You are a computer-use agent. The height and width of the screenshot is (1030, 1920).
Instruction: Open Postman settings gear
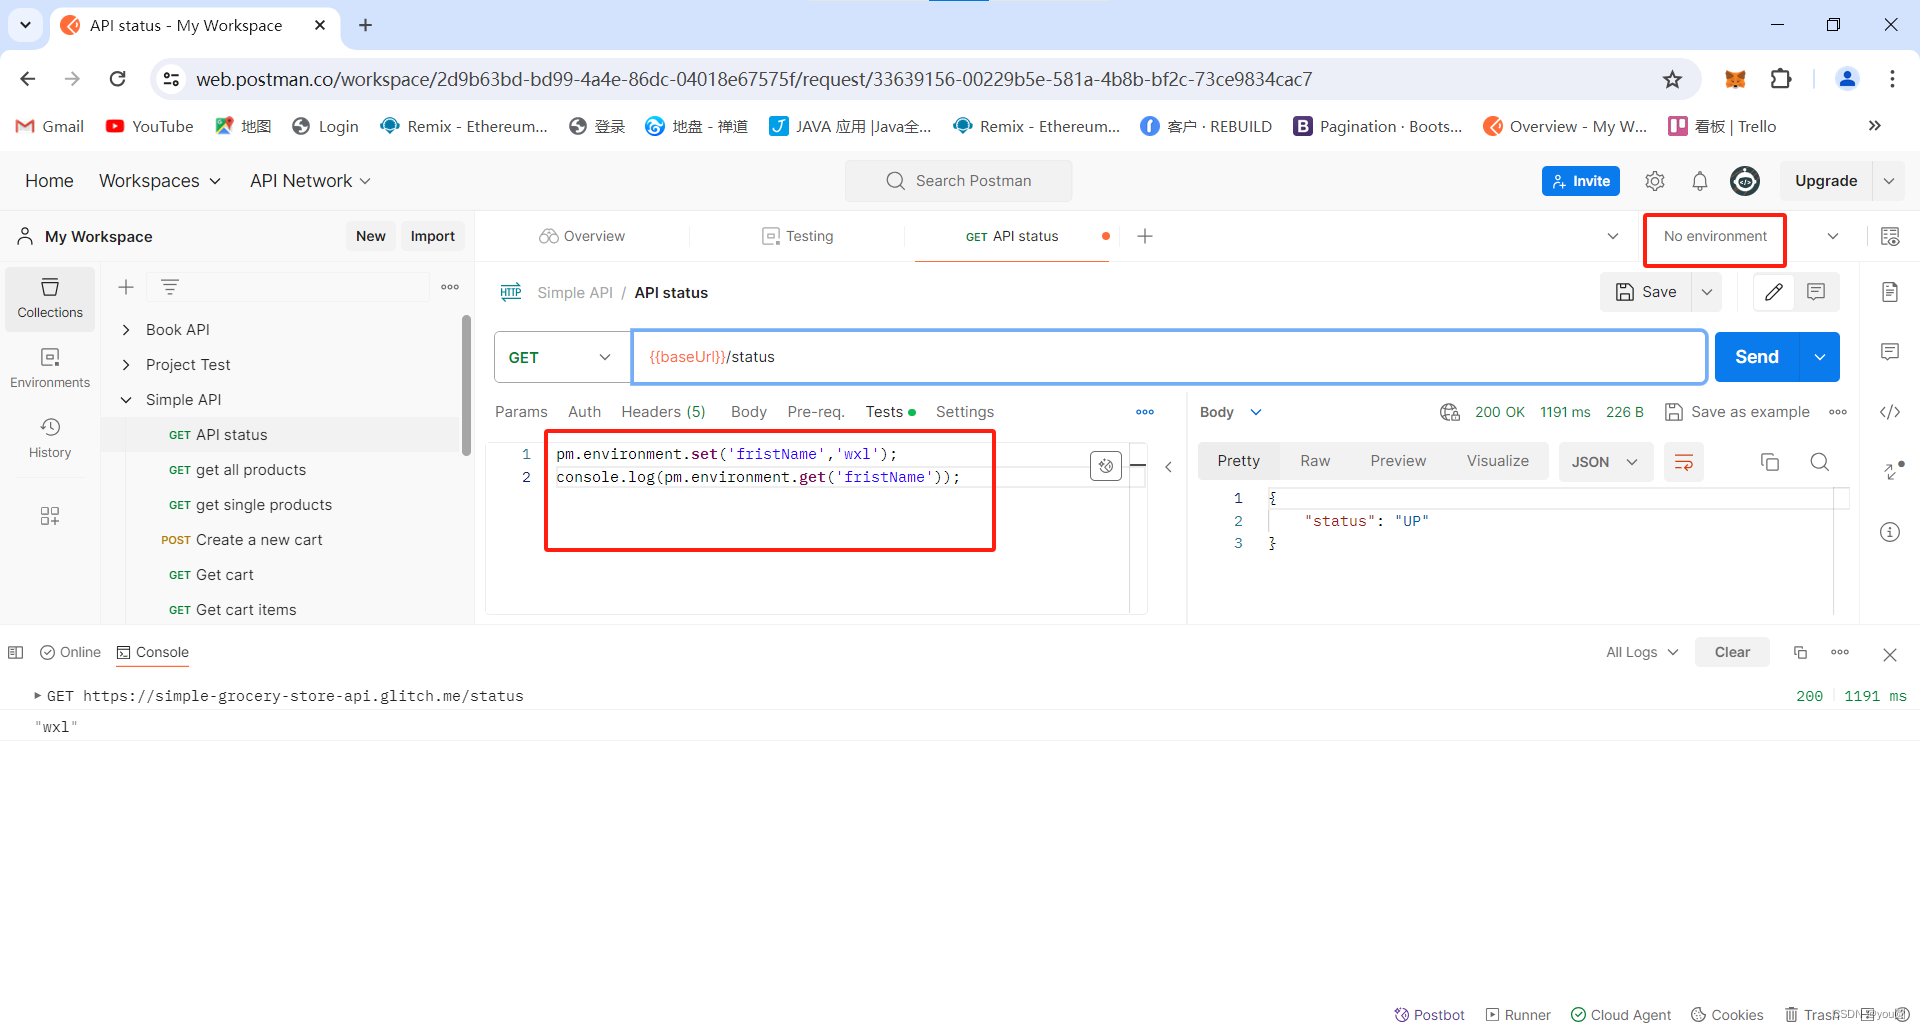(x=1655, y=181)
